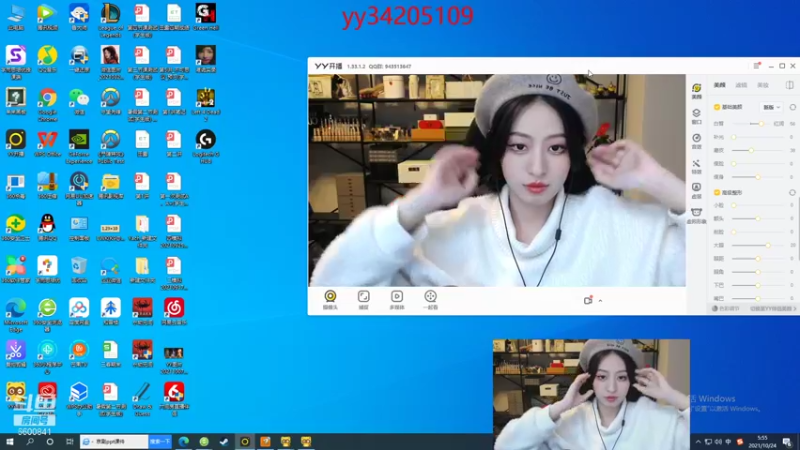Viewport: 800px width, 450px height.
Task: Click the main camera preview in YY开播
Action: pyautogui.click(x=497, y=180)
